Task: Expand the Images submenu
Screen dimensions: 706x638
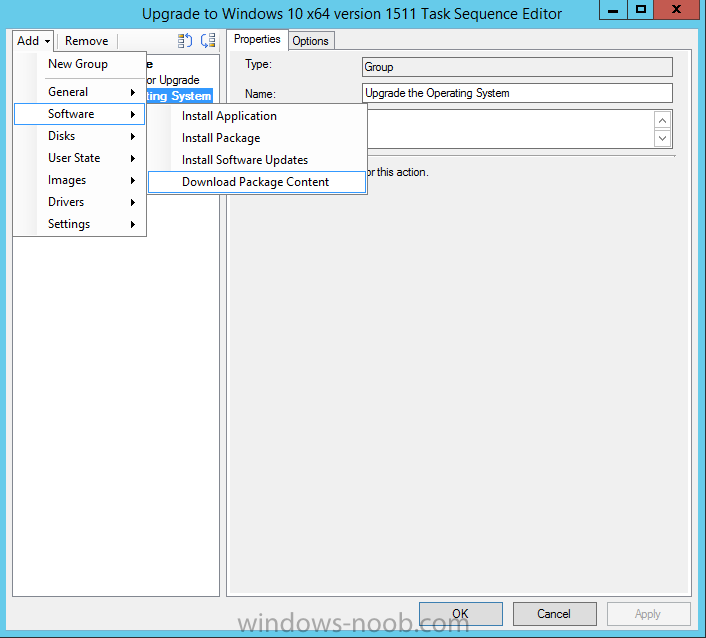Action: 79,180
